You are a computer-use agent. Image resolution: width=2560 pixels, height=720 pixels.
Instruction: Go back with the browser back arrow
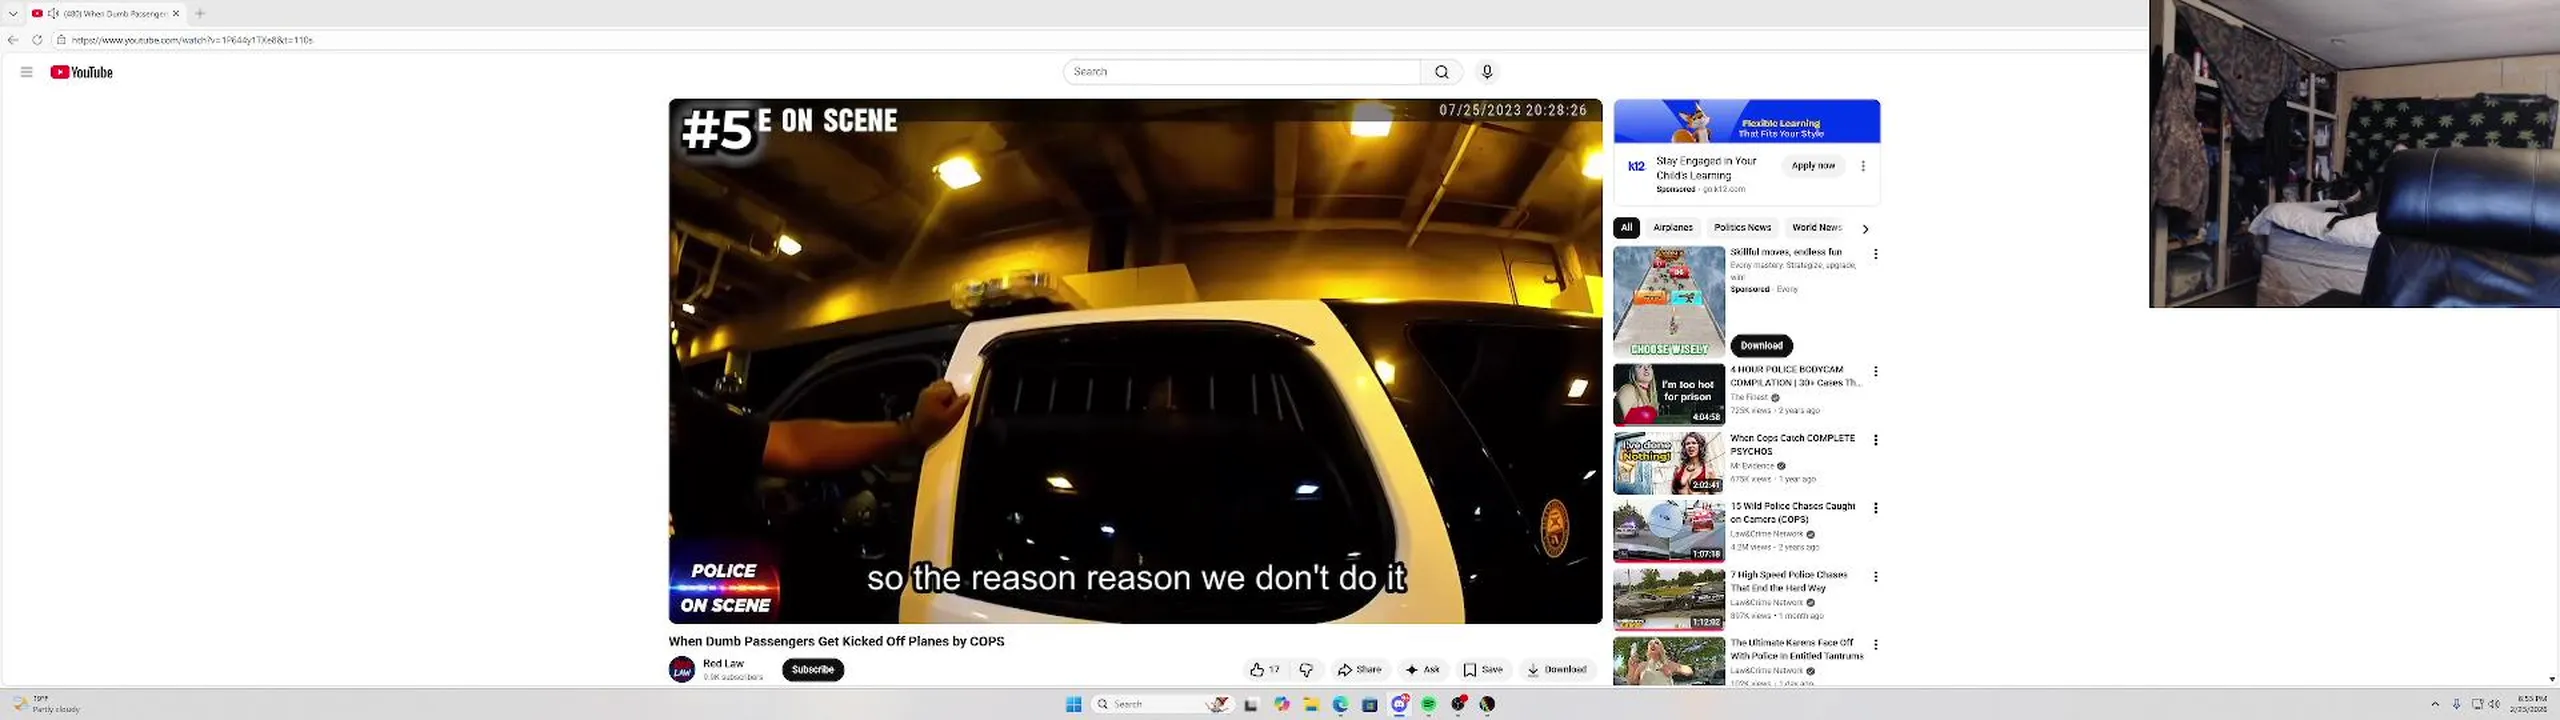[13, 40]
